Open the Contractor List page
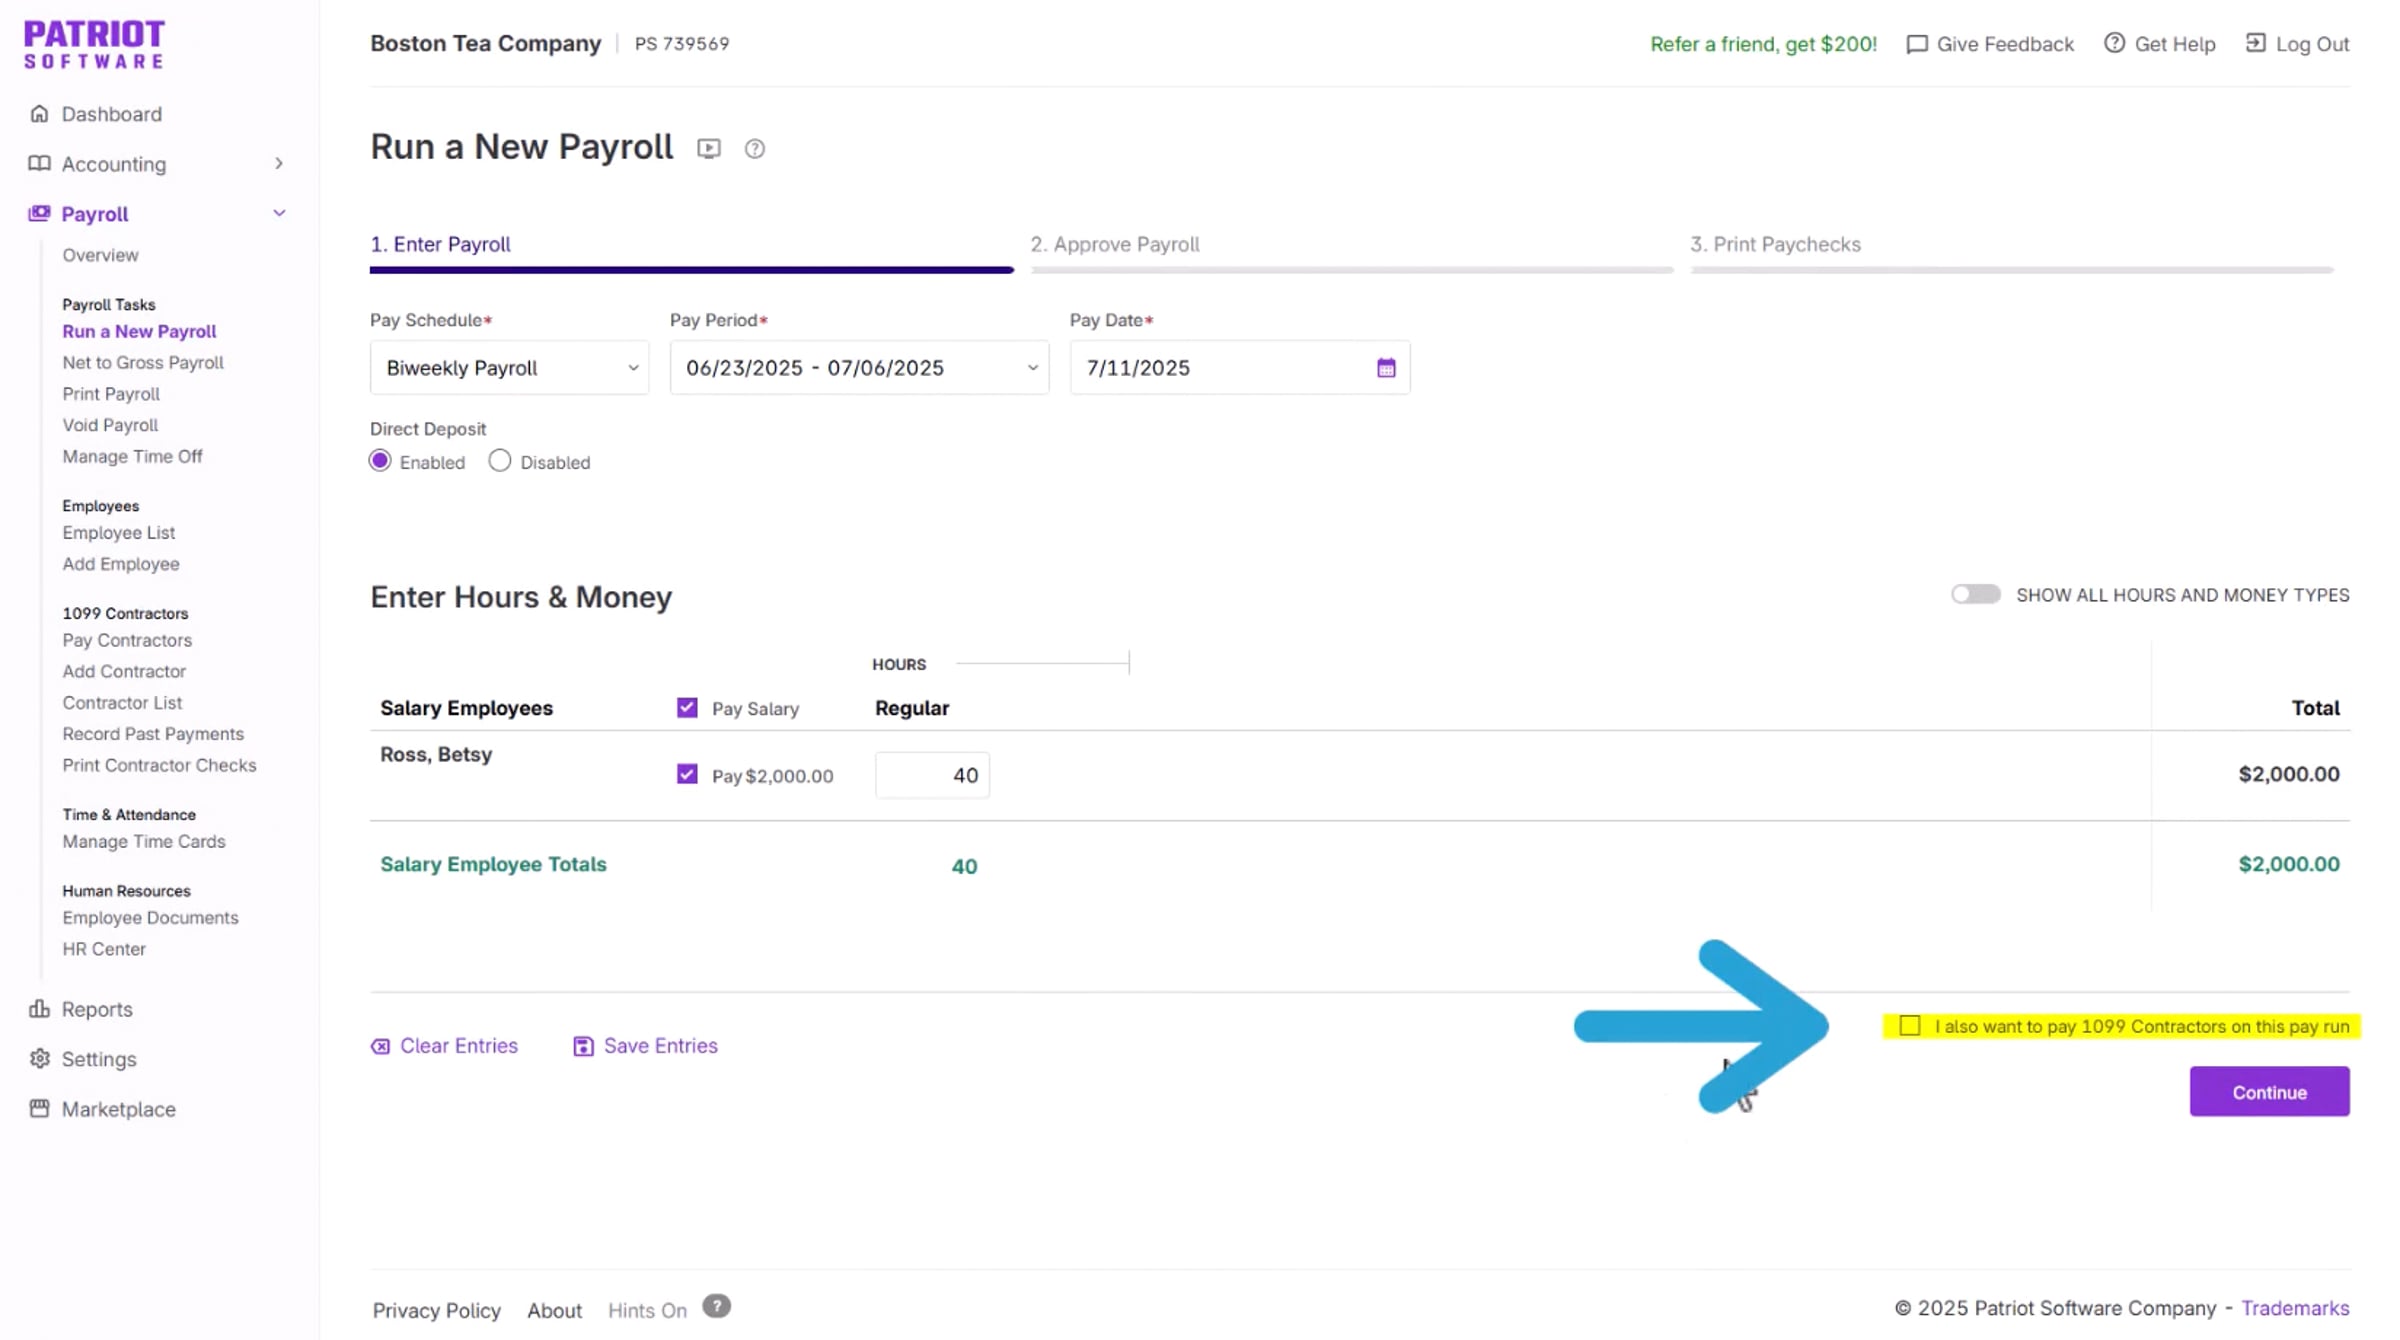Viewport: 2400px width, 1340px height. pos(122,703)
